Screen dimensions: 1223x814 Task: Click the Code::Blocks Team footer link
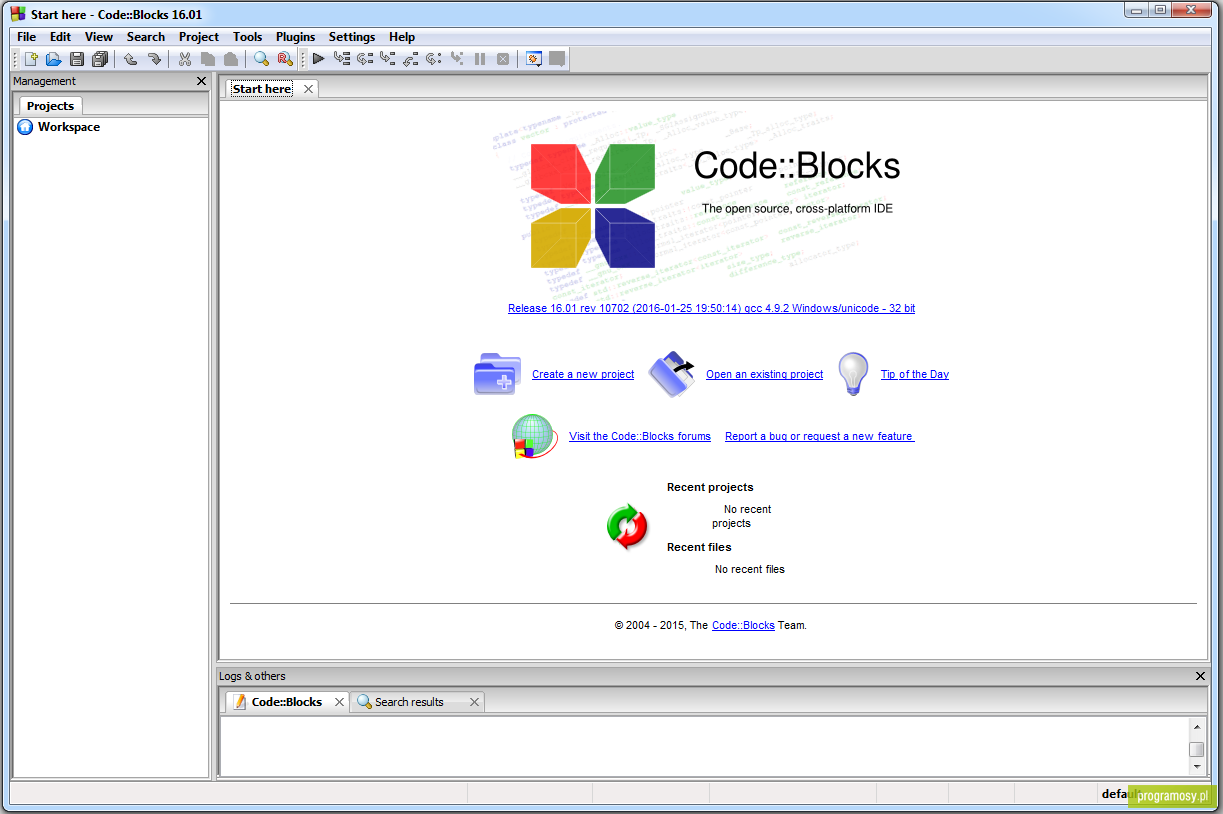click(x=743, y=625)
